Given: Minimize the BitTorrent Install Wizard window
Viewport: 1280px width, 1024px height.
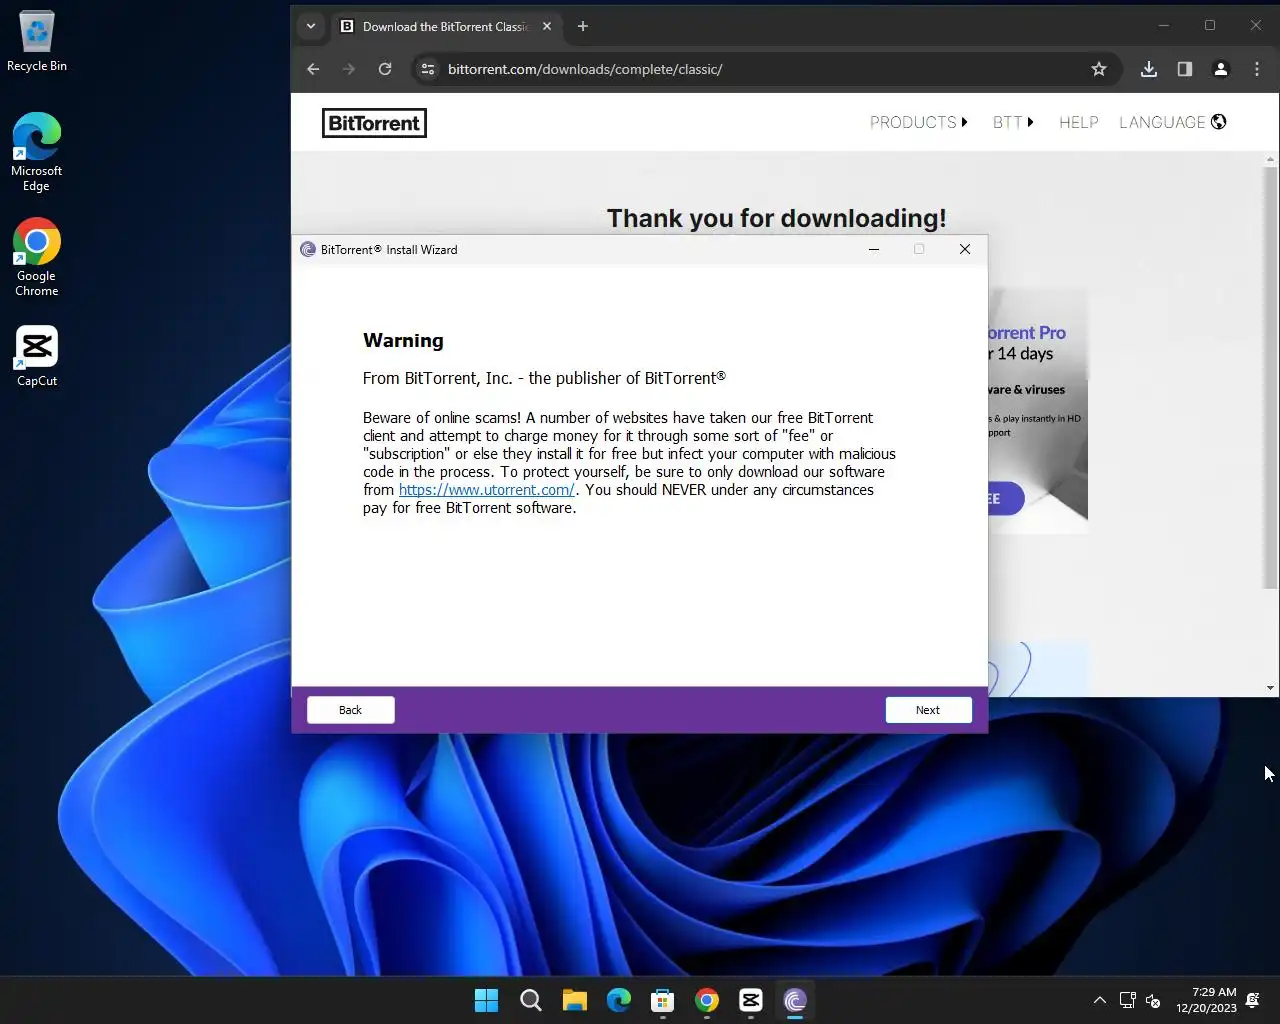Looking at the screenshot, I should 874,249.
